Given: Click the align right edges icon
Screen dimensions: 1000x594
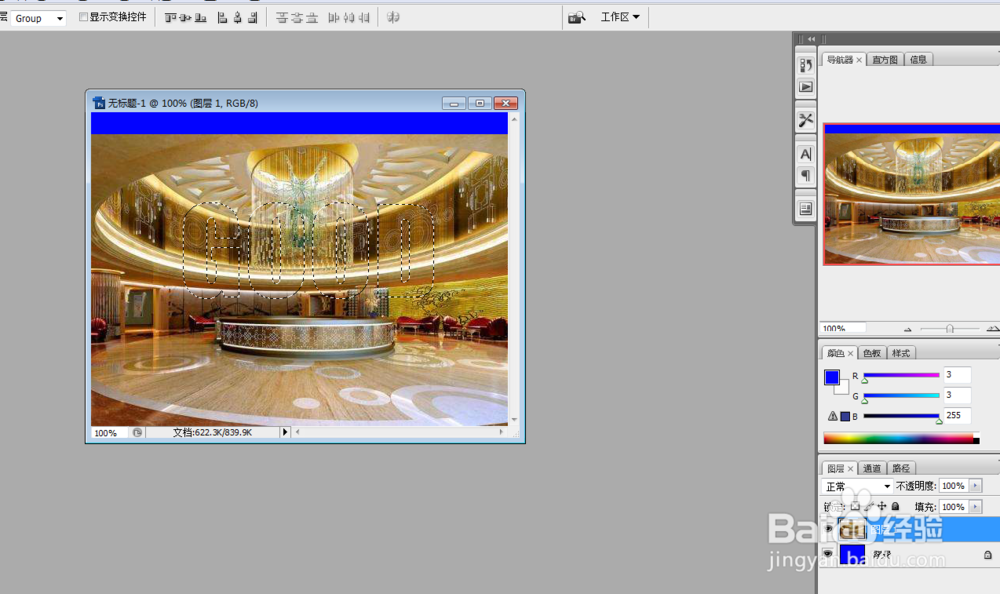Looking at the screenshot, I should tap(253, 18).
